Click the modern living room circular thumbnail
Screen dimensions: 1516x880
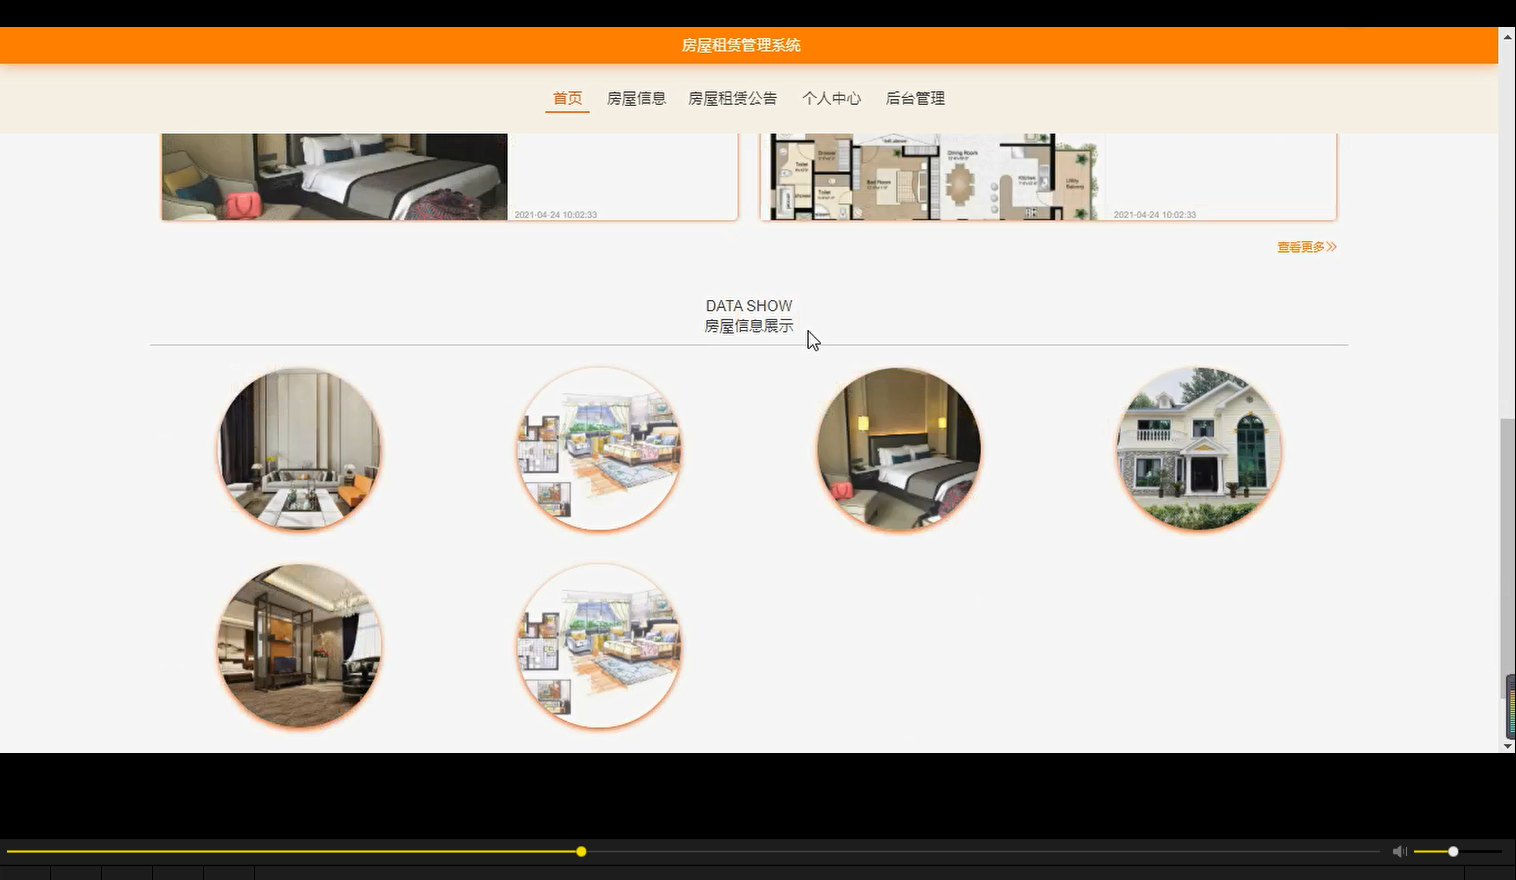point(299,448)
